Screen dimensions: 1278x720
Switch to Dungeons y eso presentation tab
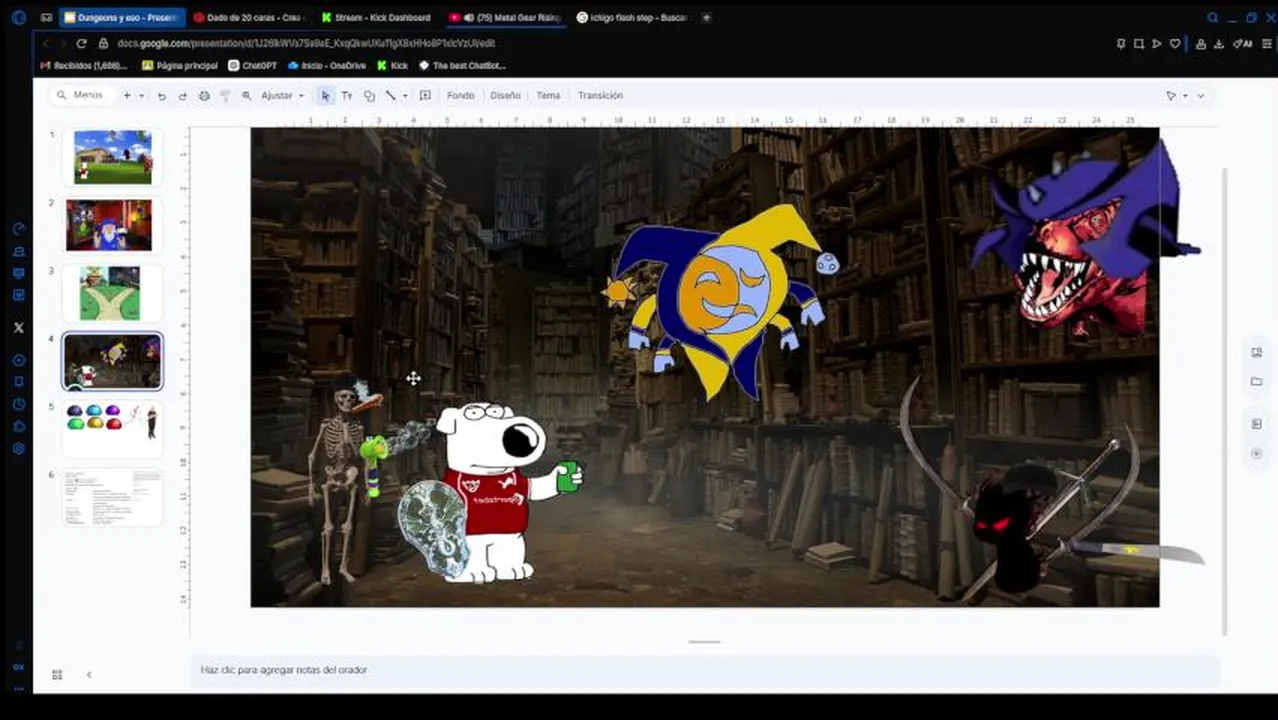tap(122, 18)
